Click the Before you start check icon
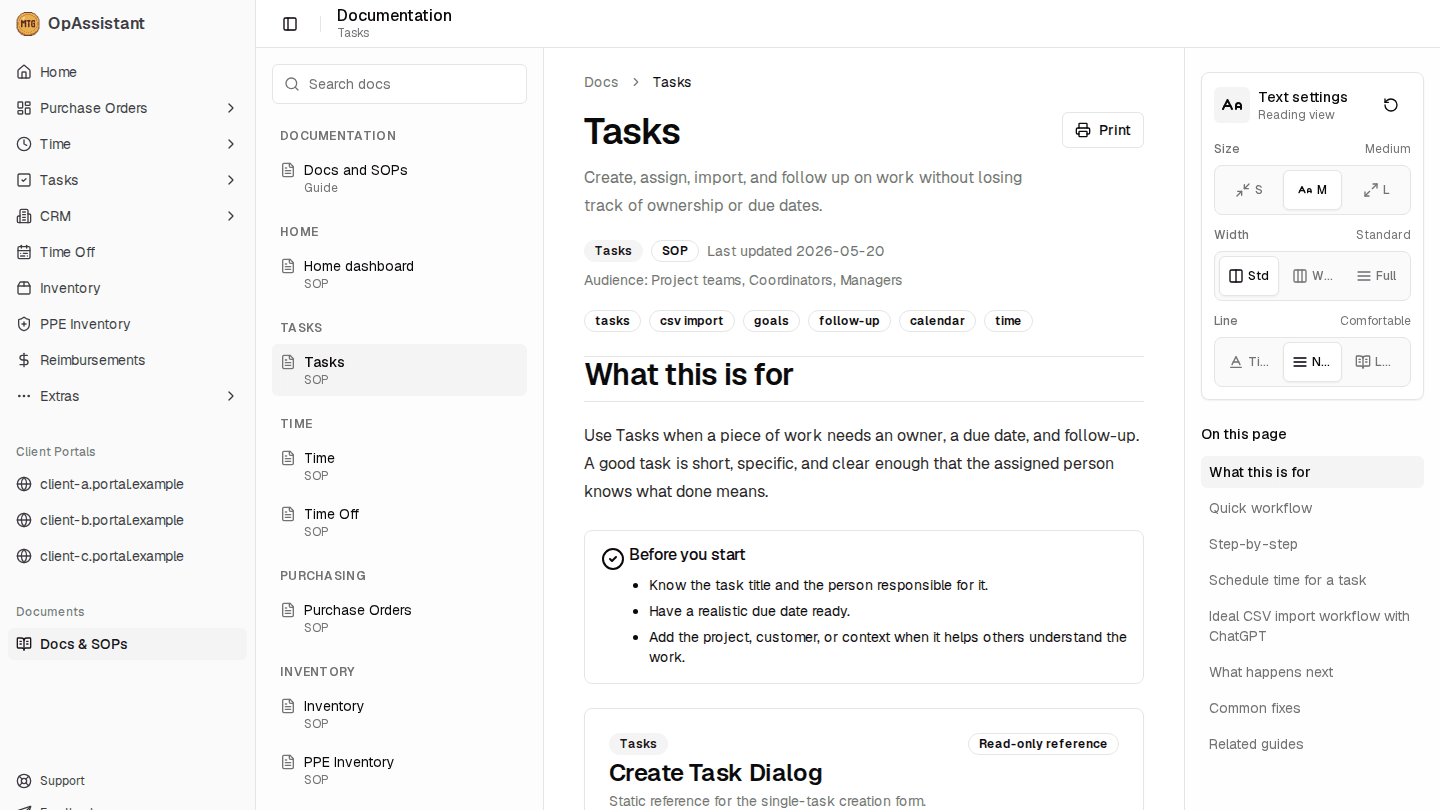The width and height of the screenshot is (1440, 810). click(613, 559)
